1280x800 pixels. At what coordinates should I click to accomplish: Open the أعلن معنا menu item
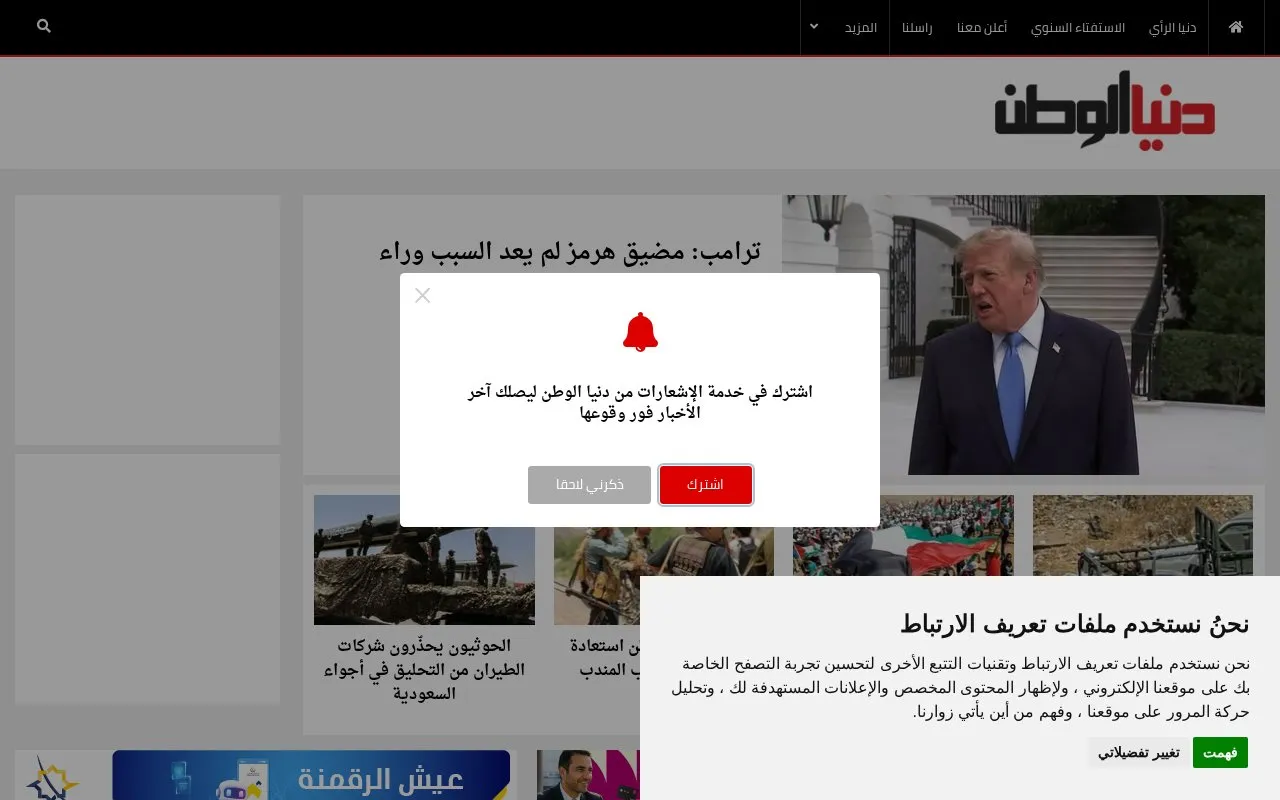pos(982,27)
